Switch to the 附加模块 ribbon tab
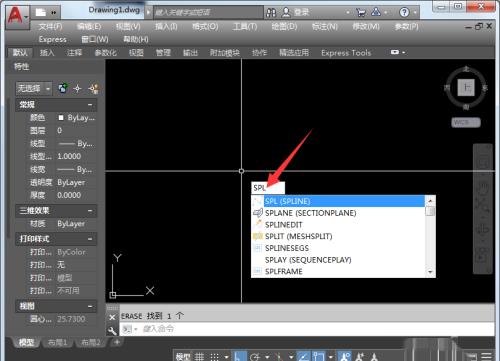Screen dimensions: 500x361 point(225,53)
